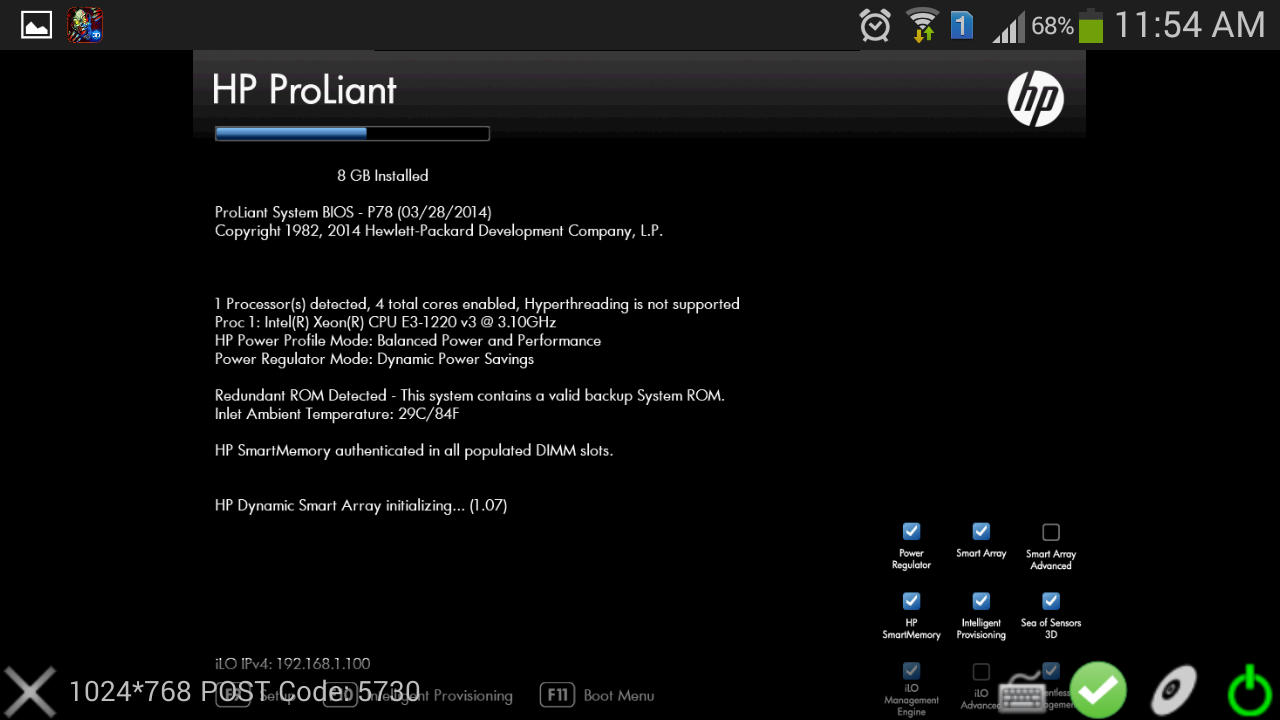Tap the 11:54 AM clock
This screenshot has width=1280, height=720.
point(1190,25)
